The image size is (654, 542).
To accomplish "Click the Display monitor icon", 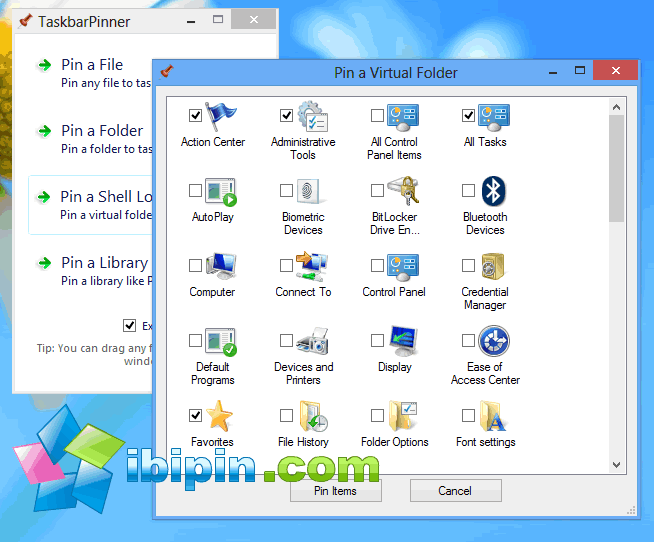I will pos(403,341).
